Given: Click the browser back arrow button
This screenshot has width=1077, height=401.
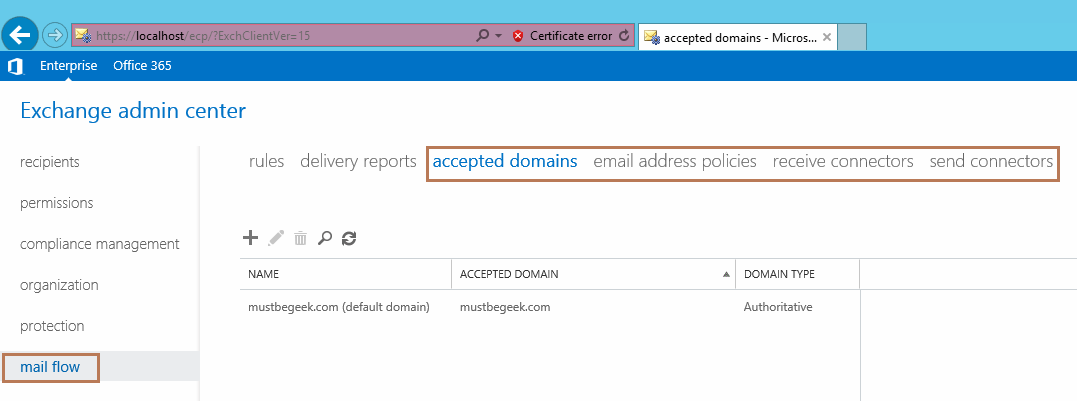Looking at the screenshot, I should pos(20,35).
